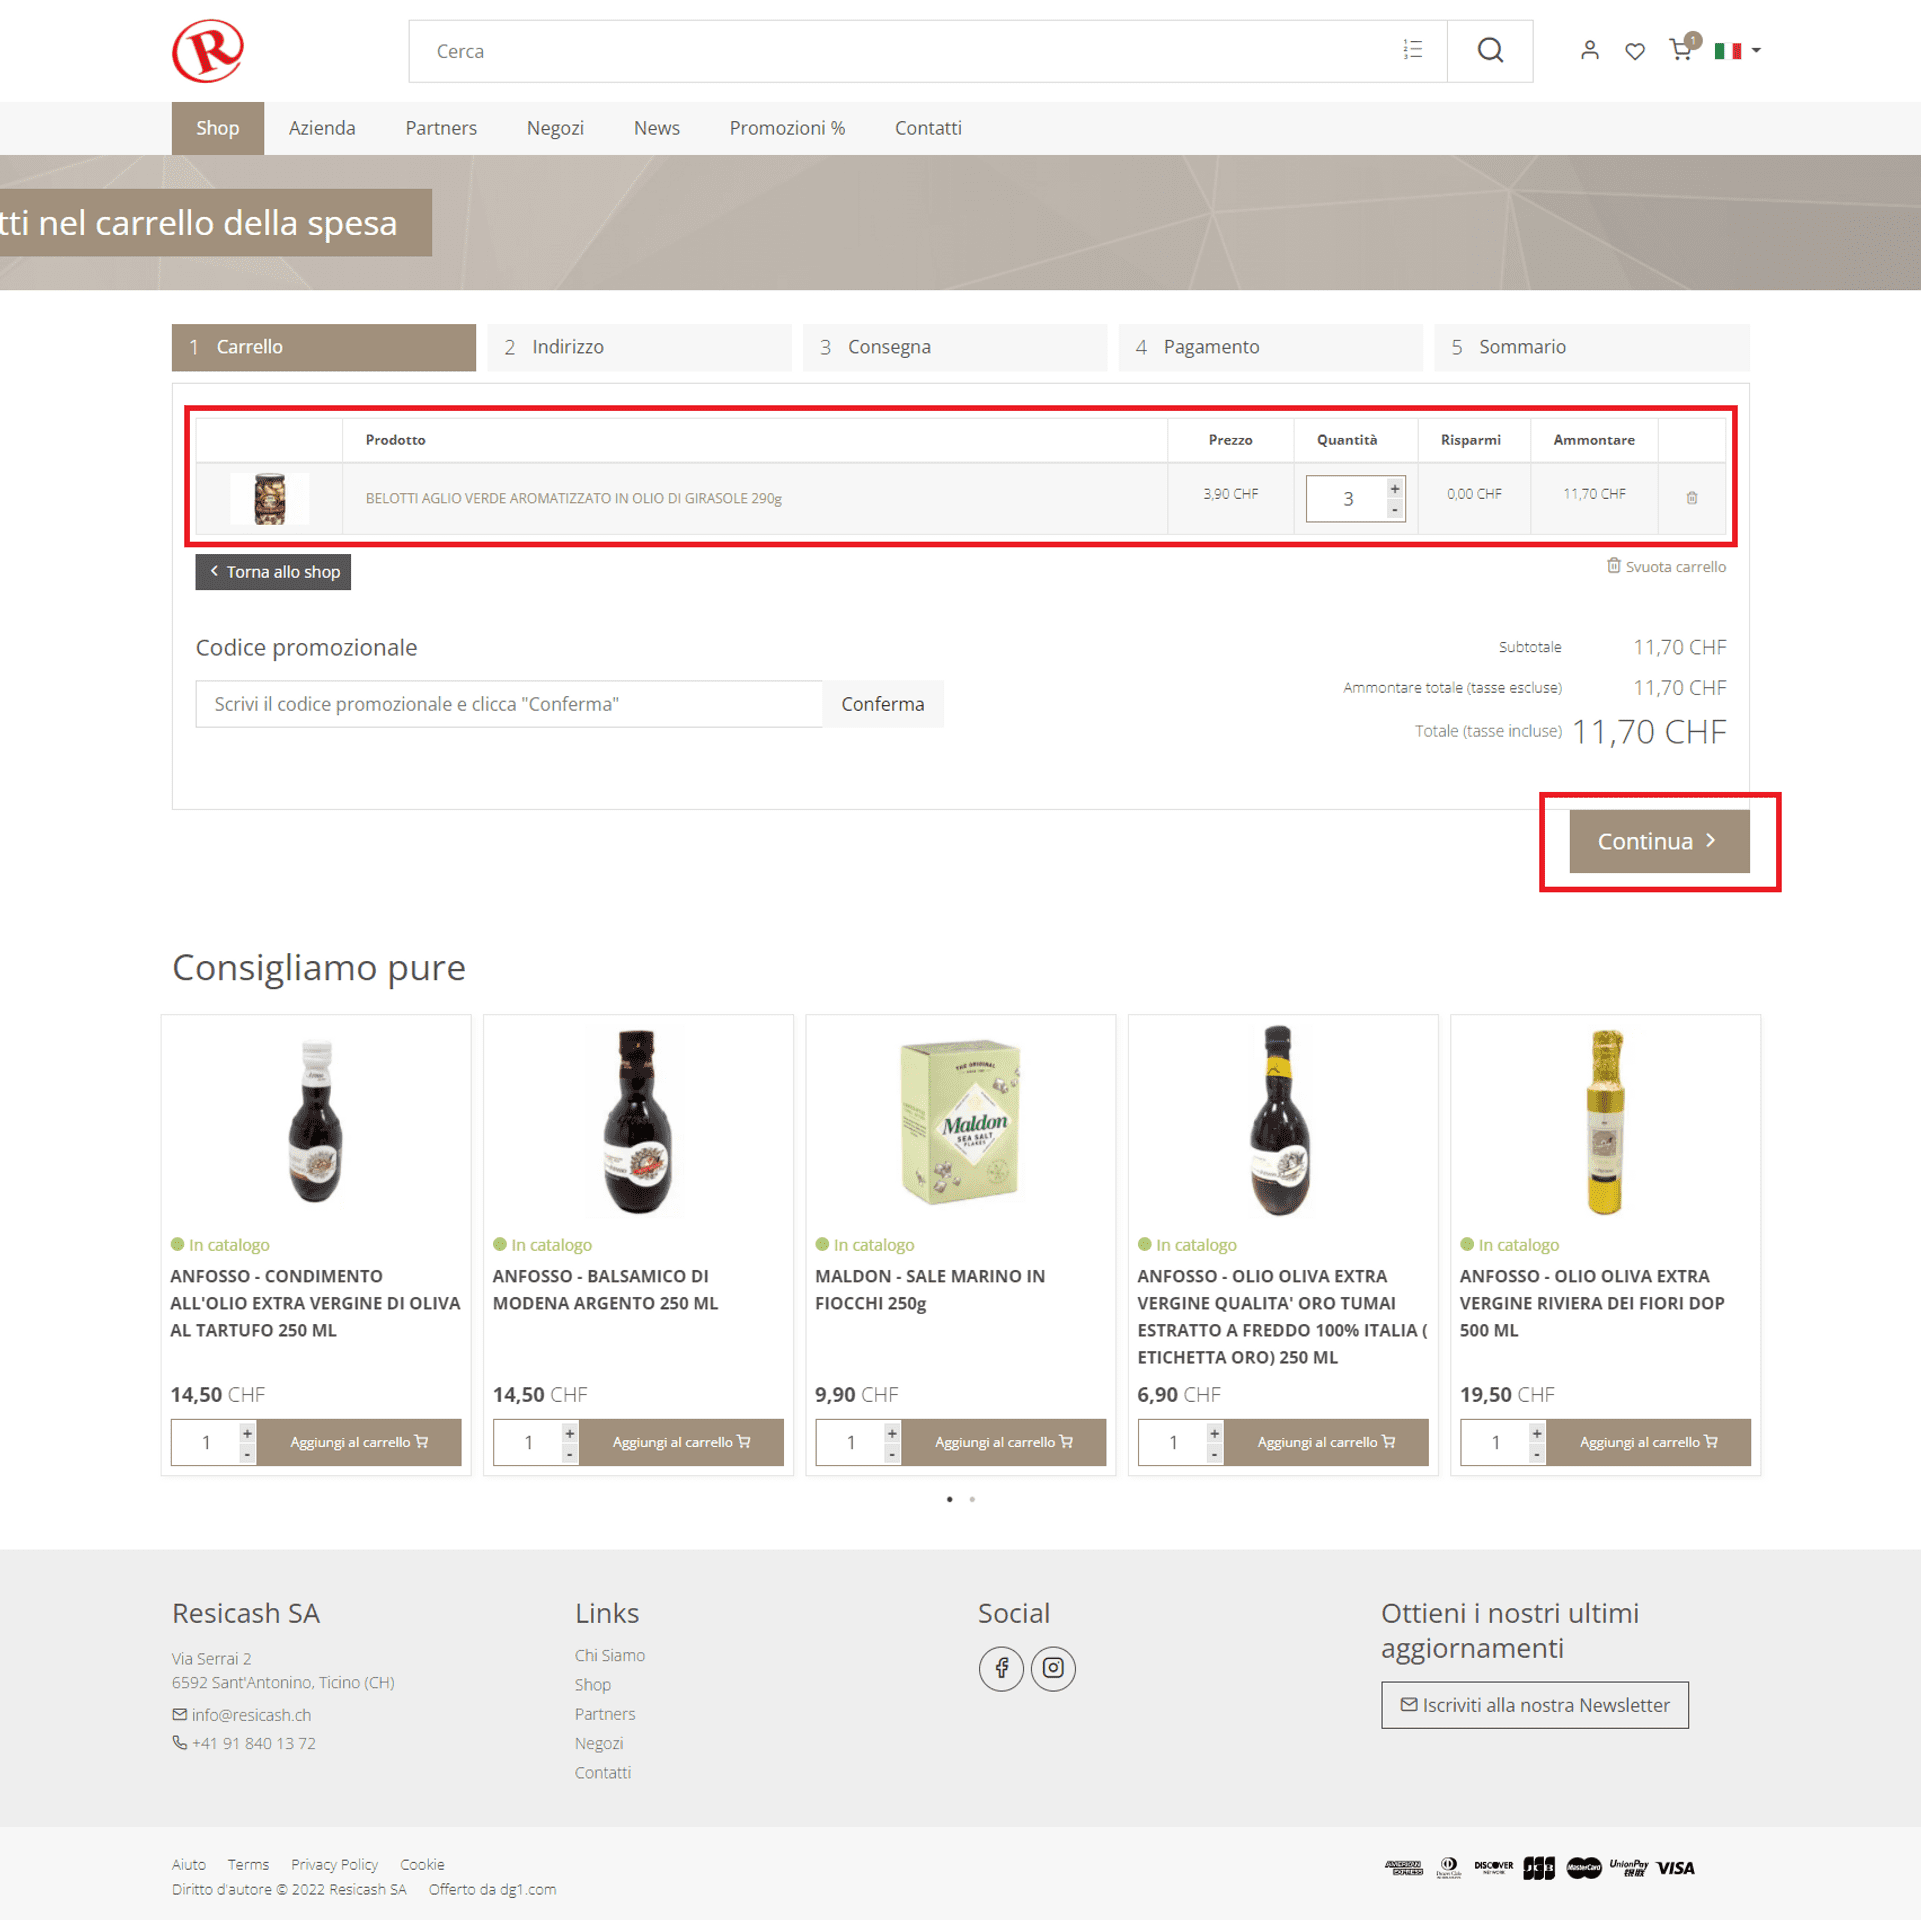Select the Pagamento step tab

(1272, 347)
